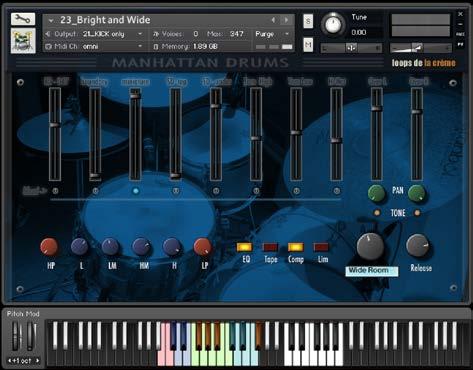Increase octave with +1 oct right arrow

37,360
